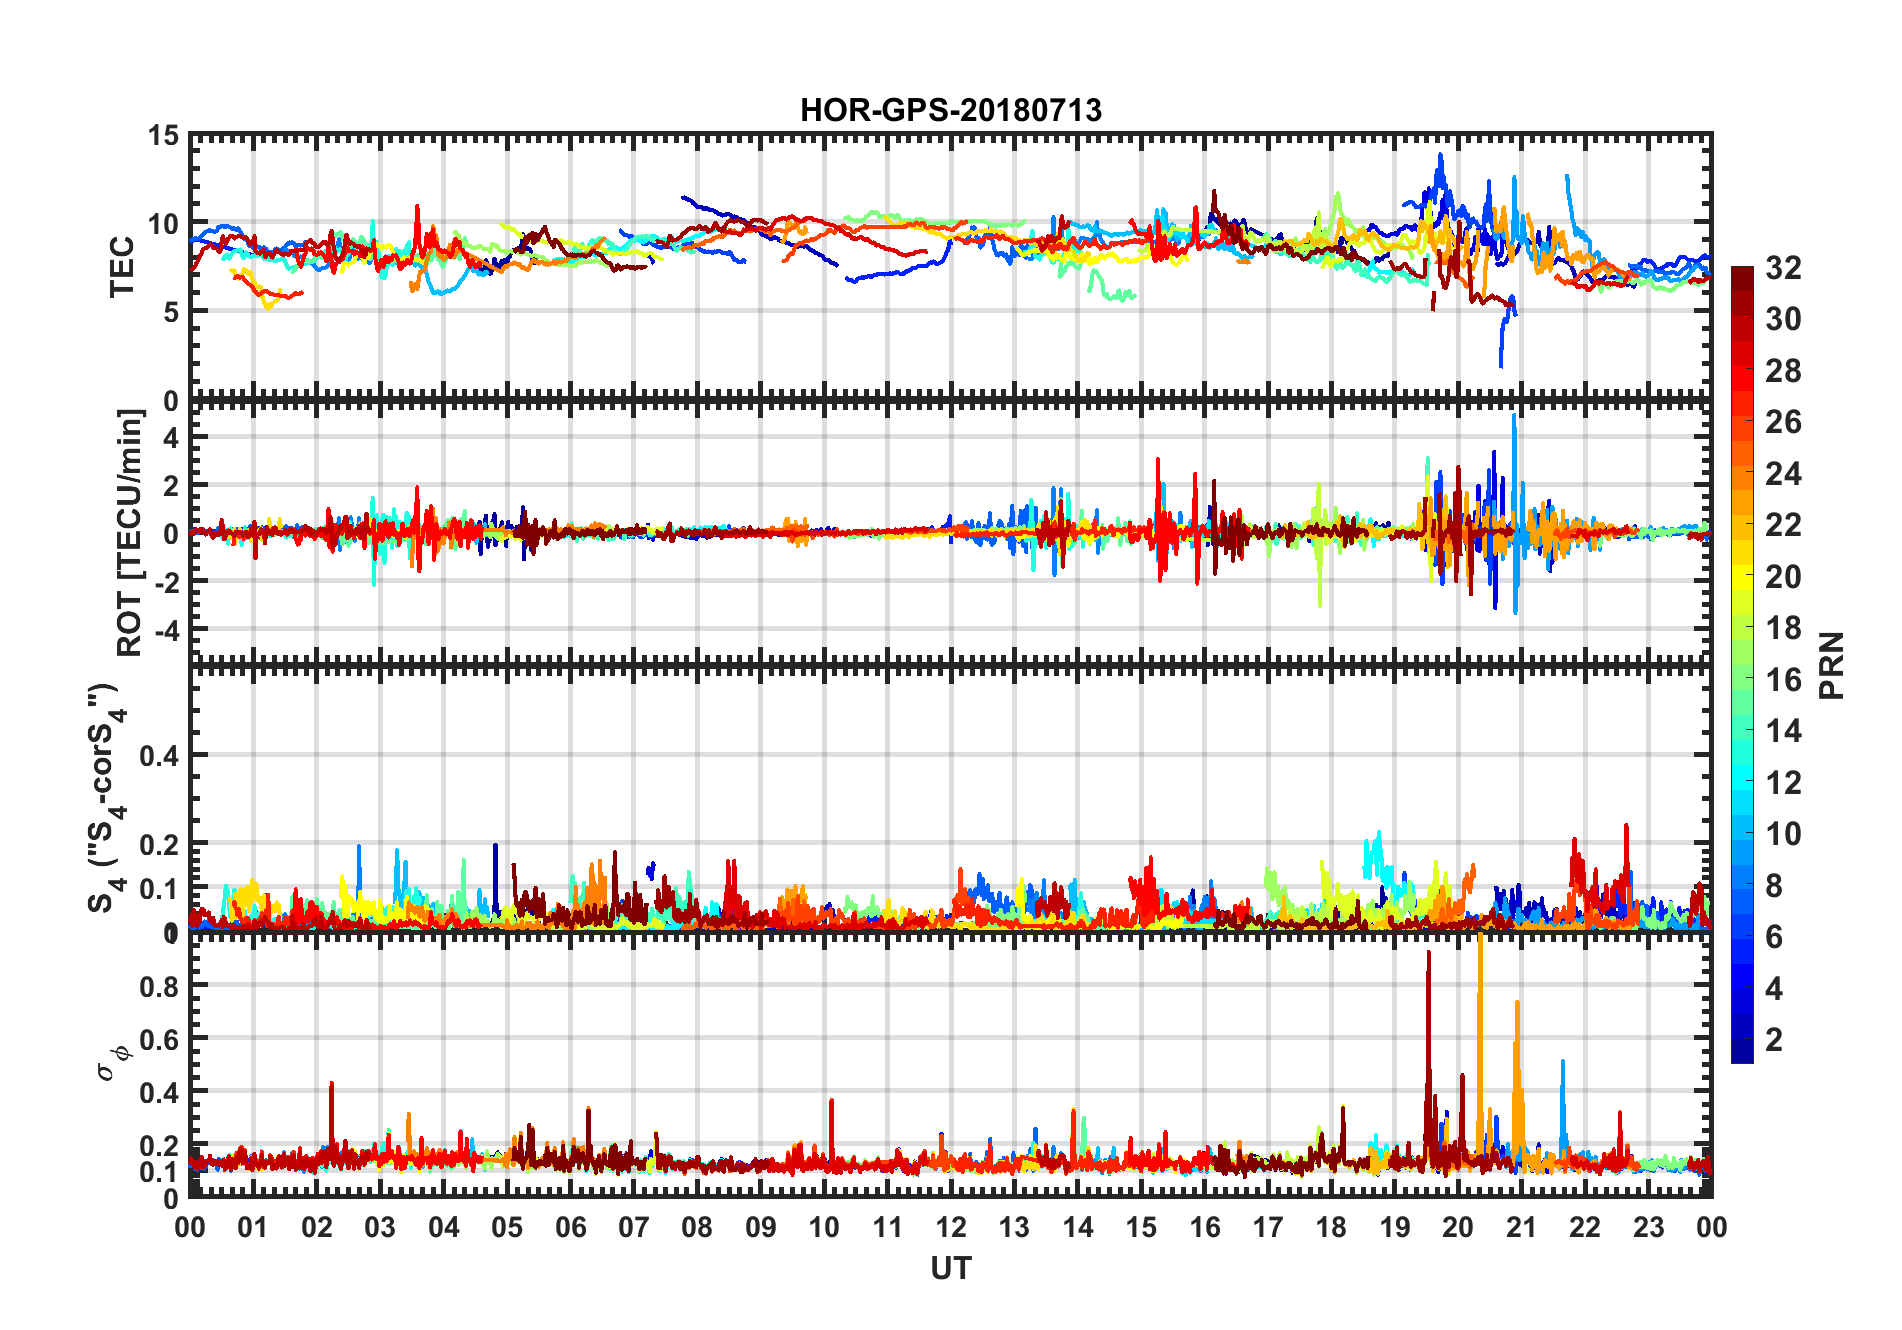Select the sigma phi y-axis label
The height and width of the screenshot is (1330, 1902).
pyautogui.click(x=114, y=1063)
